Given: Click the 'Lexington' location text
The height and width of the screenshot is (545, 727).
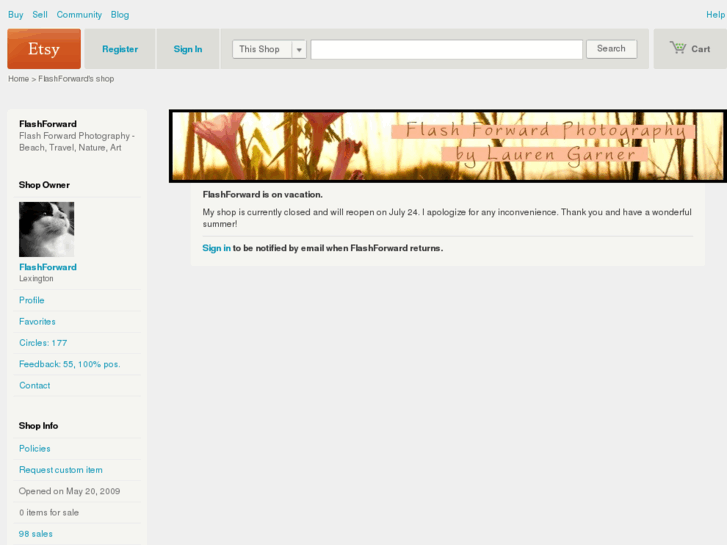Looking at the screenshot, I should coord(36,278).
